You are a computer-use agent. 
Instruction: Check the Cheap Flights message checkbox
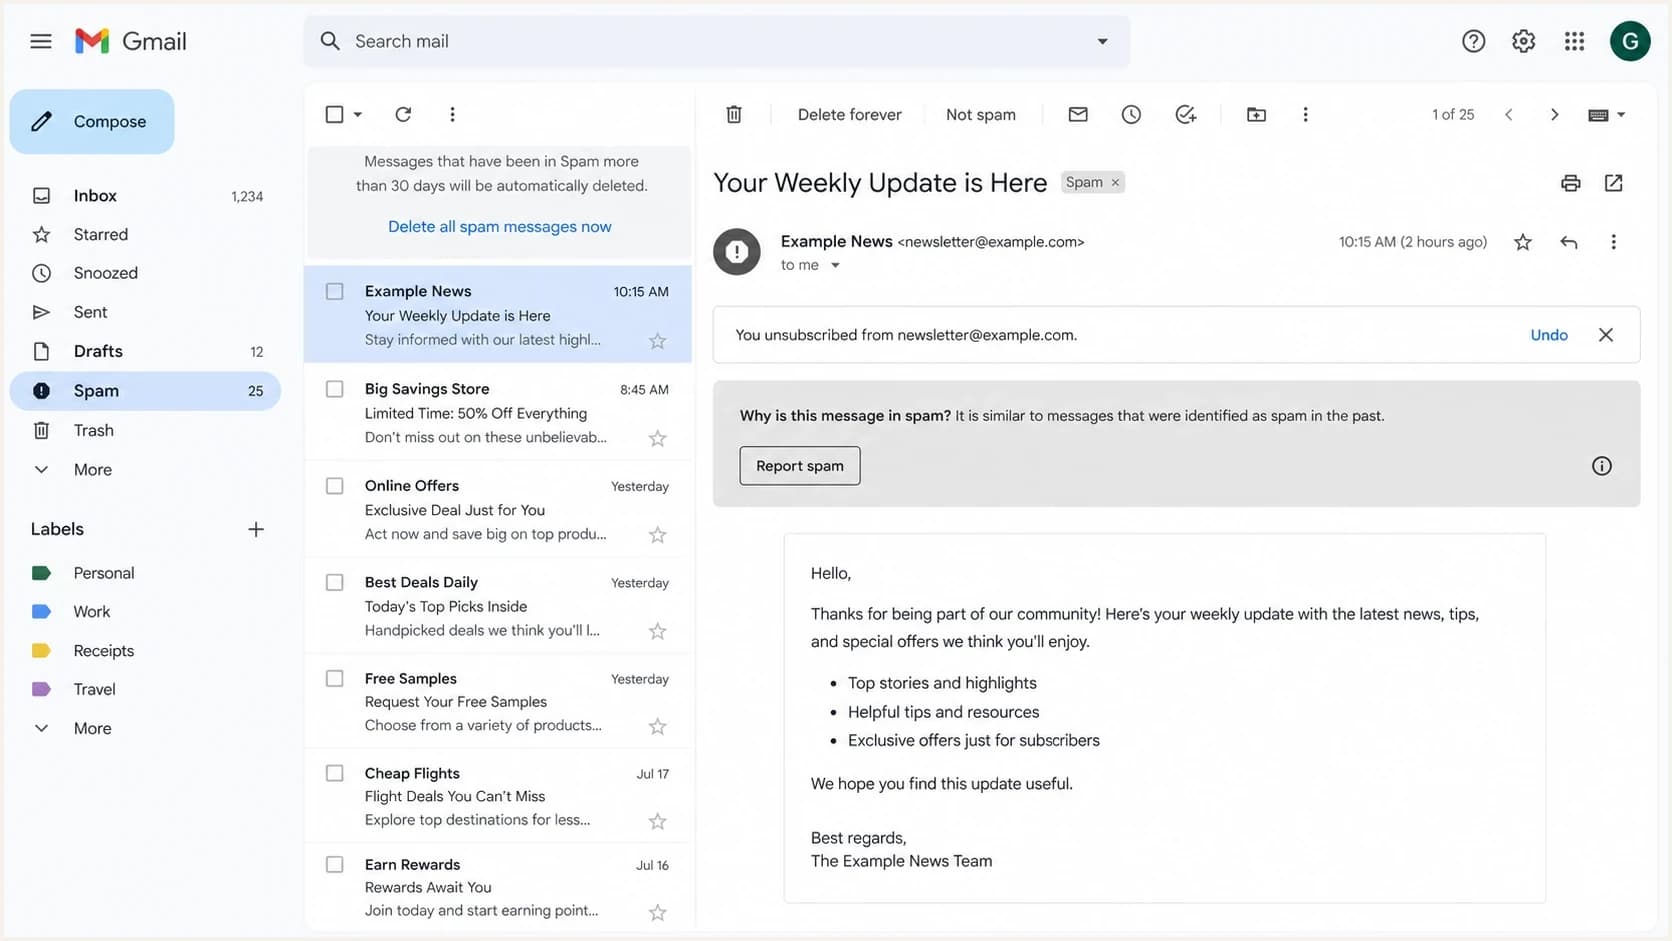pos(335,773)
